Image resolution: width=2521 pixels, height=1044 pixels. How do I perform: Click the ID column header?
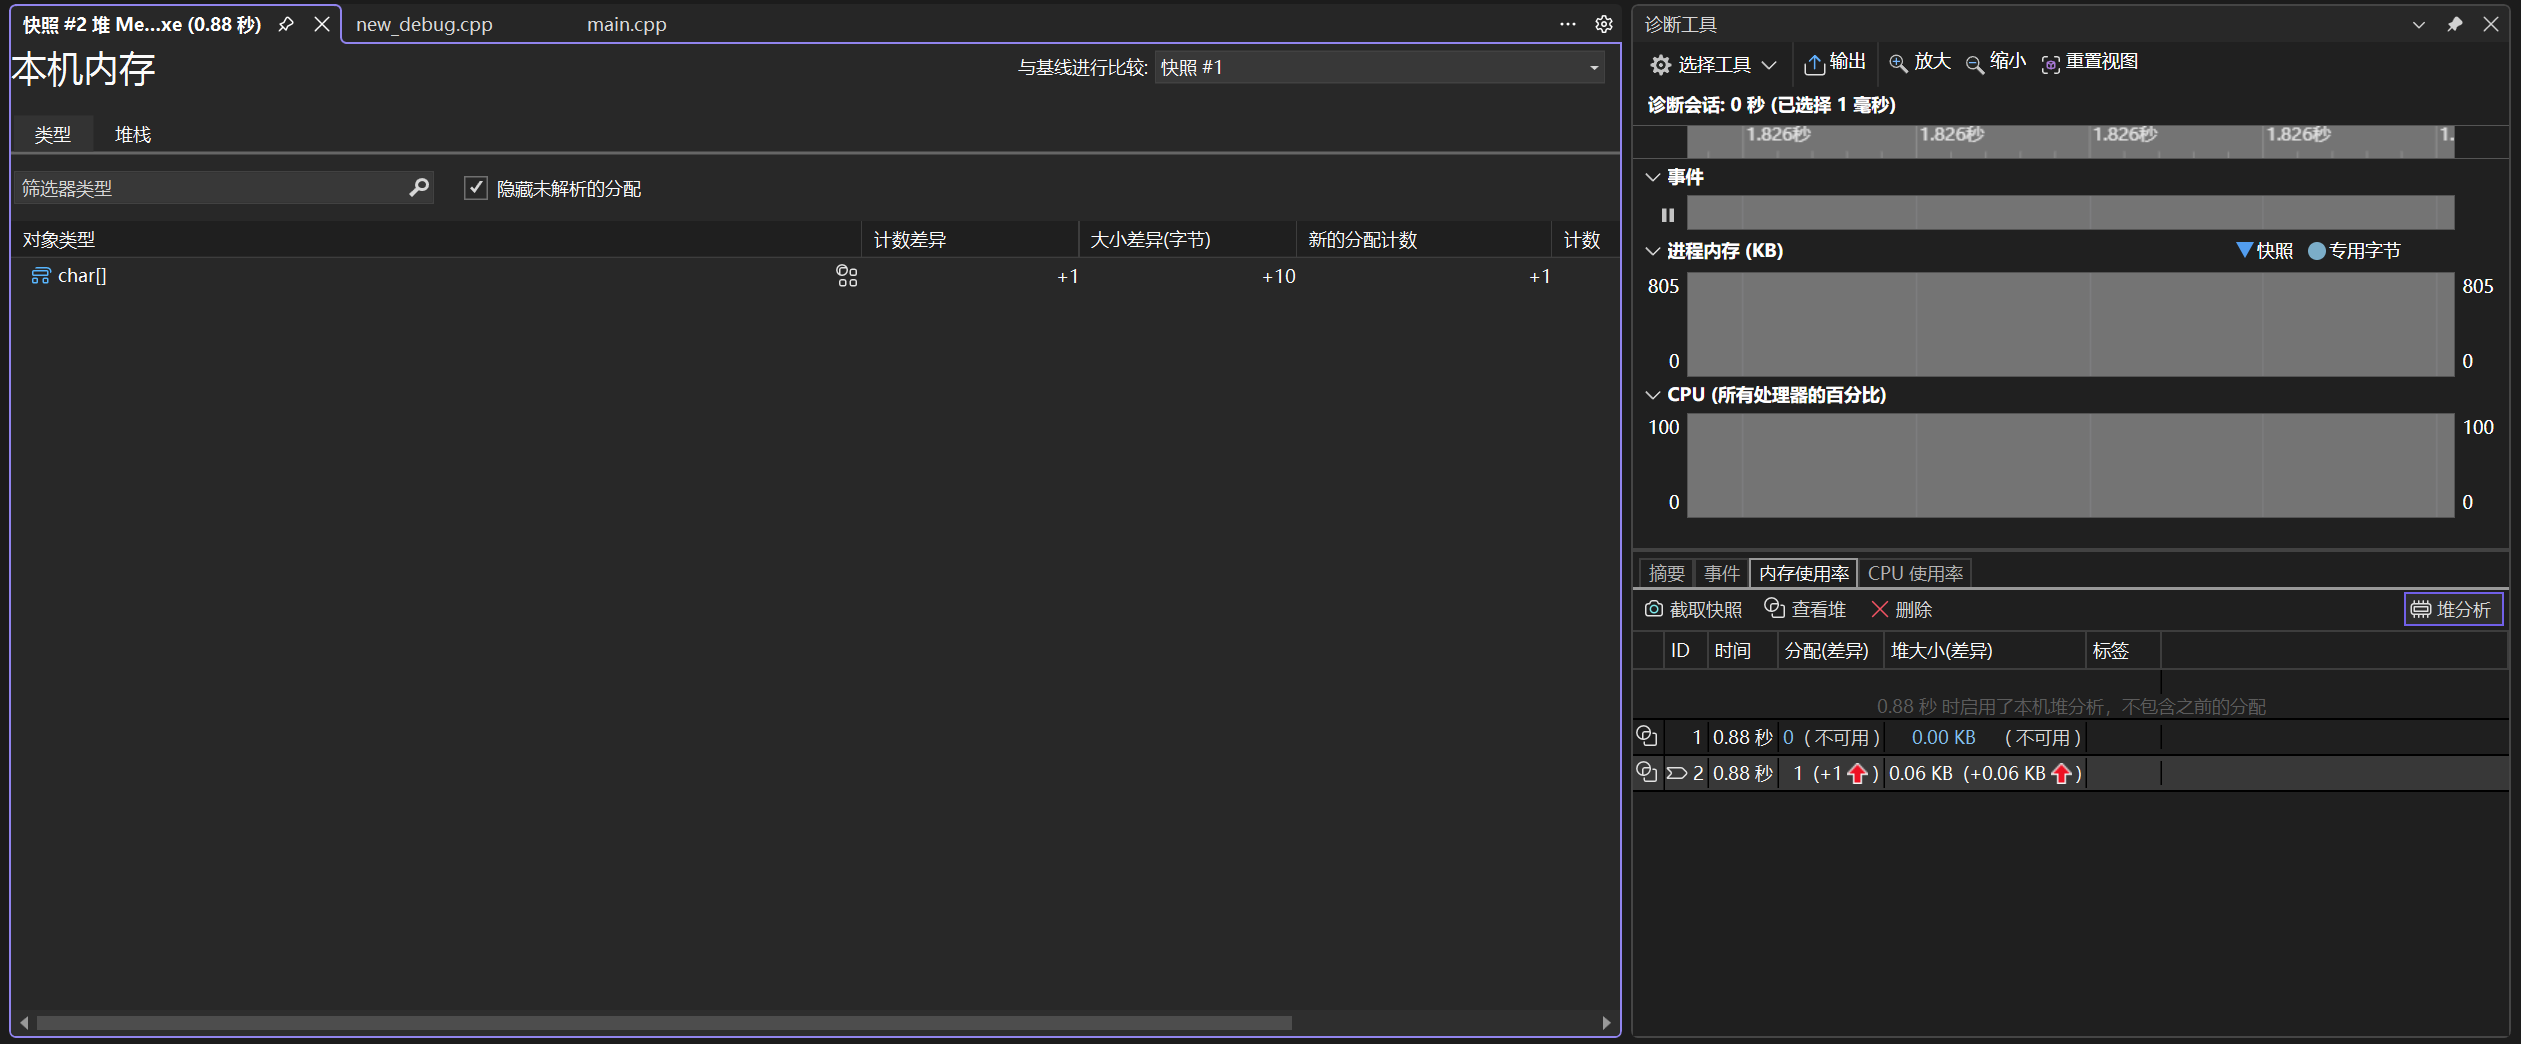[x=1684, y=651]
